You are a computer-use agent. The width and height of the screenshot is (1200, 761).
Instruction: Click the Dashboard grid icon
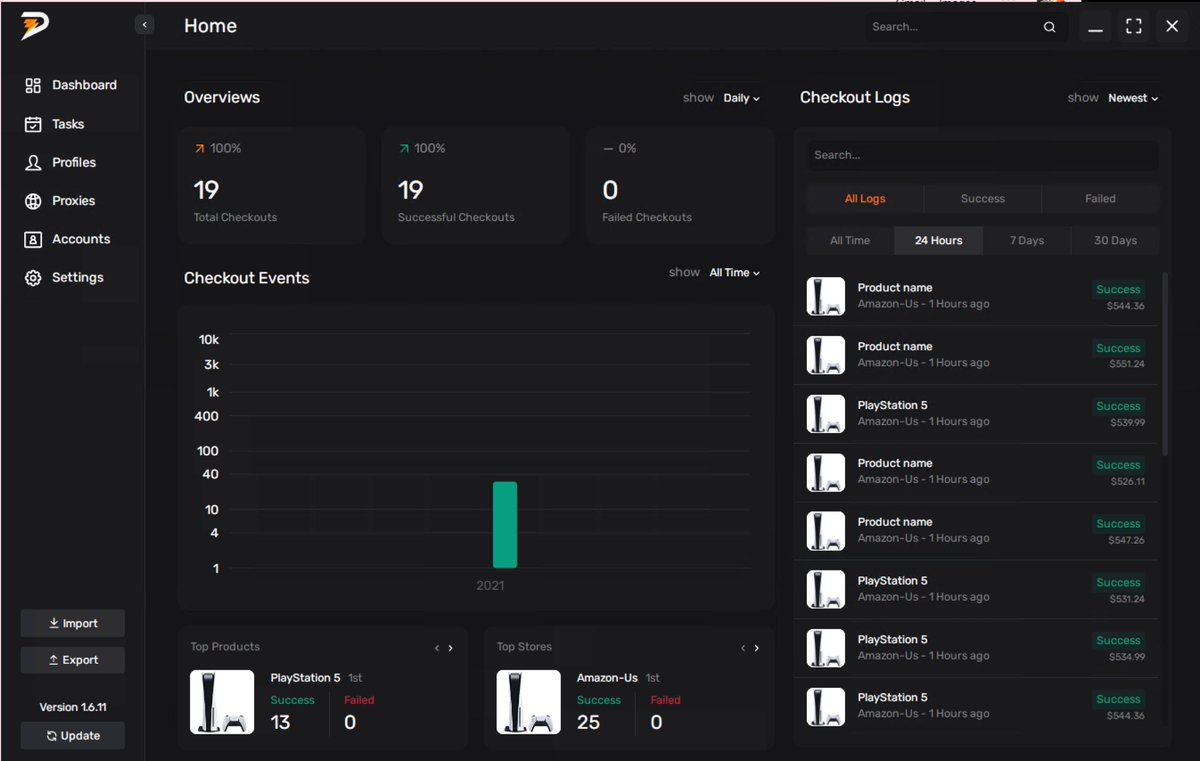(33, 86)
